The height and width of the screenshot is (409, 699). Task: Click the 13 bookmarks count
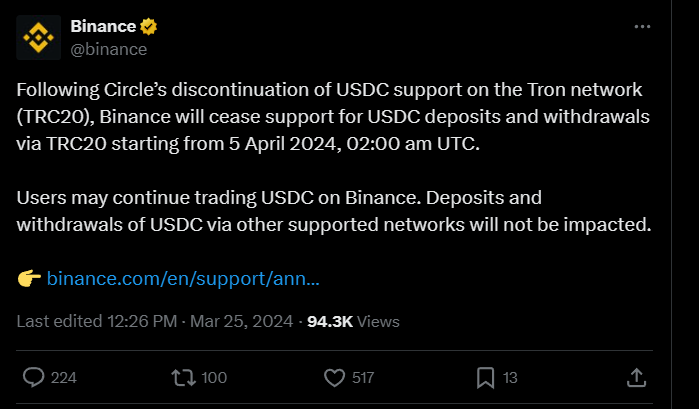[x=510, y=378]
